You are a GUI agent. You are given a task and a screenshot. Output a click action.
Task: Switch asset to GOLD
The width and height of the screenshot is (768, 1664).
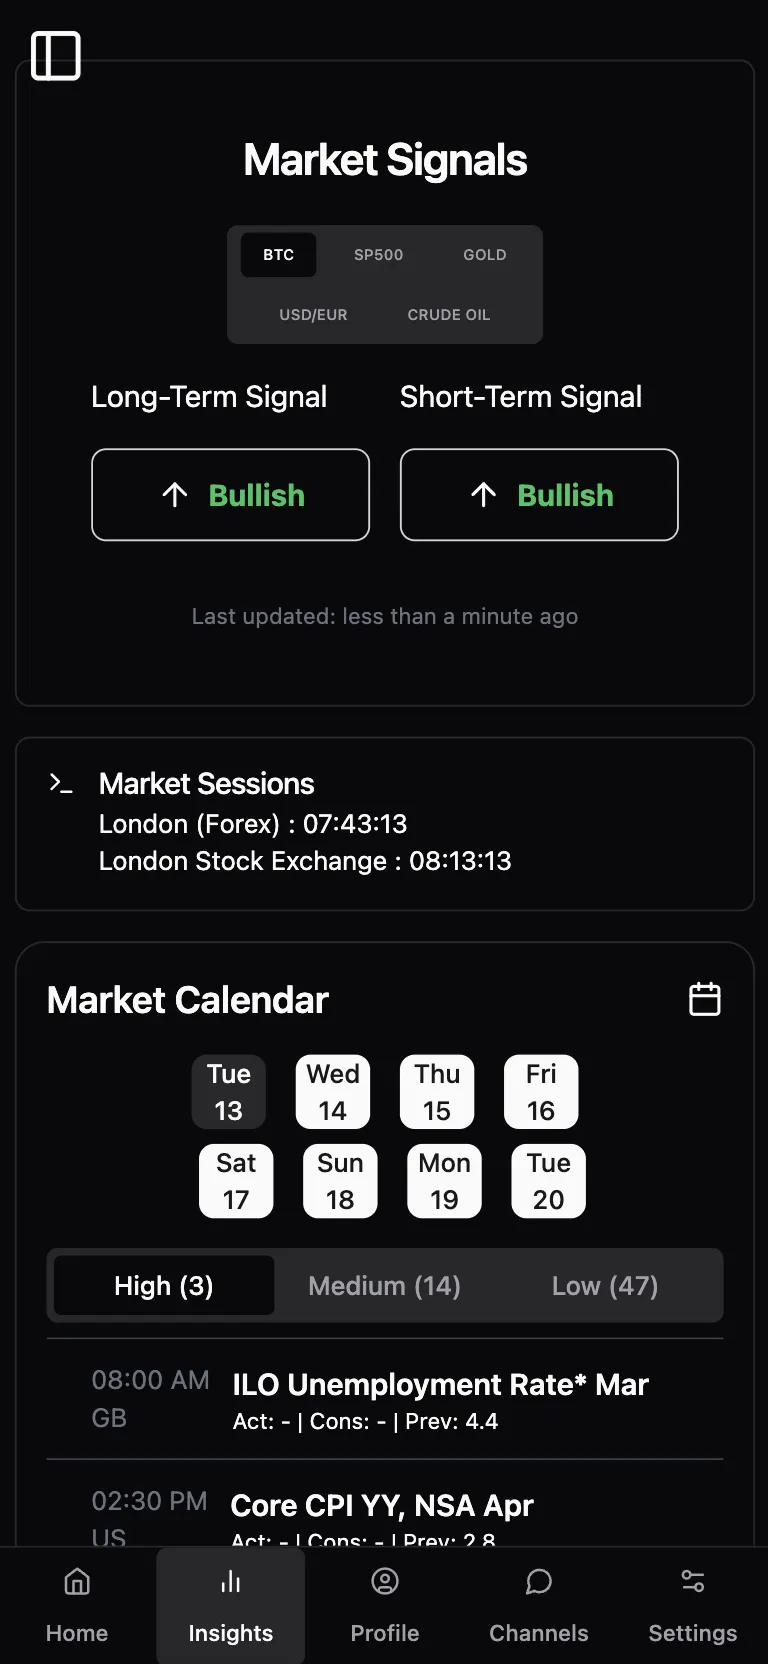point(485,255)
